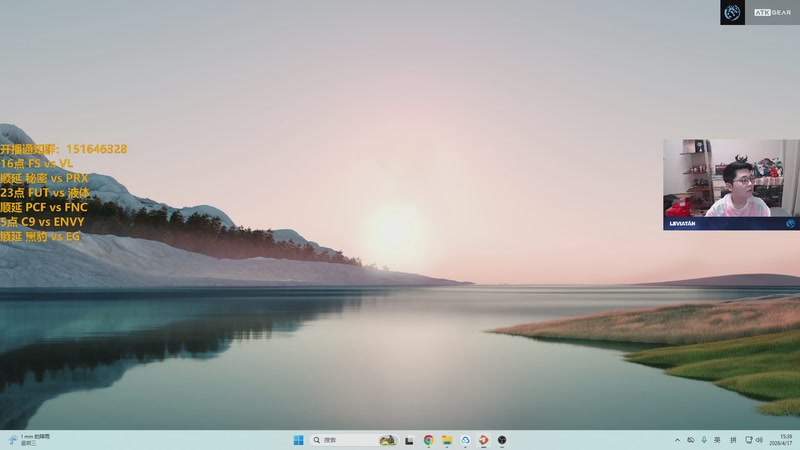Click the microphone tray icon
This screenshot has height=450, width=800.
[704, 440]
